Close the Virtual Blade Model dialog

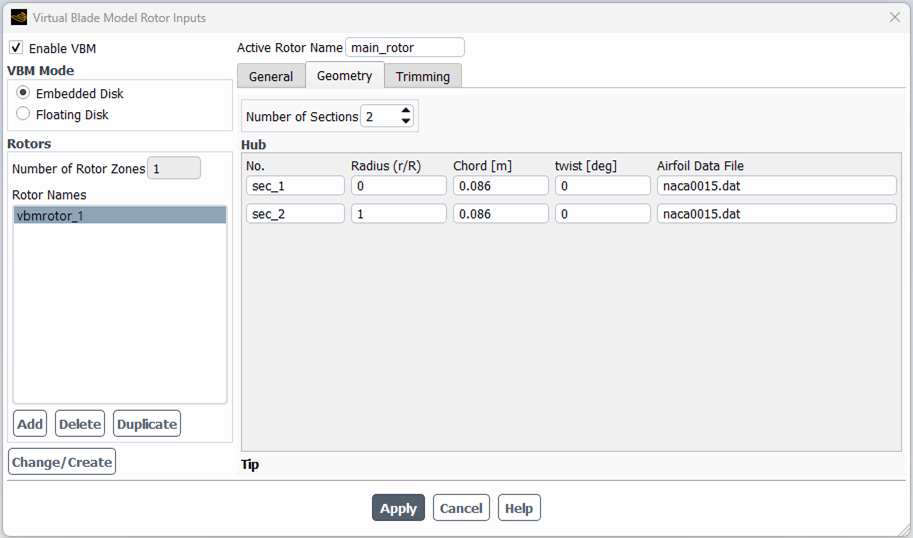(895, 17)
